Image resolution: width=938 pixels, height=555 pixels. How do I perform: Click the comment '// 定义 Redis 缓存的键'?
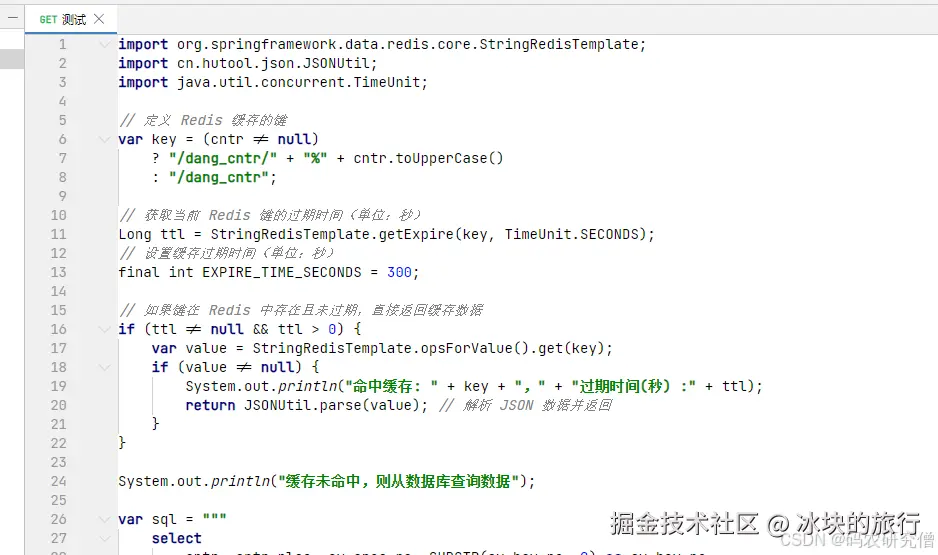click(x=203, y=120)
